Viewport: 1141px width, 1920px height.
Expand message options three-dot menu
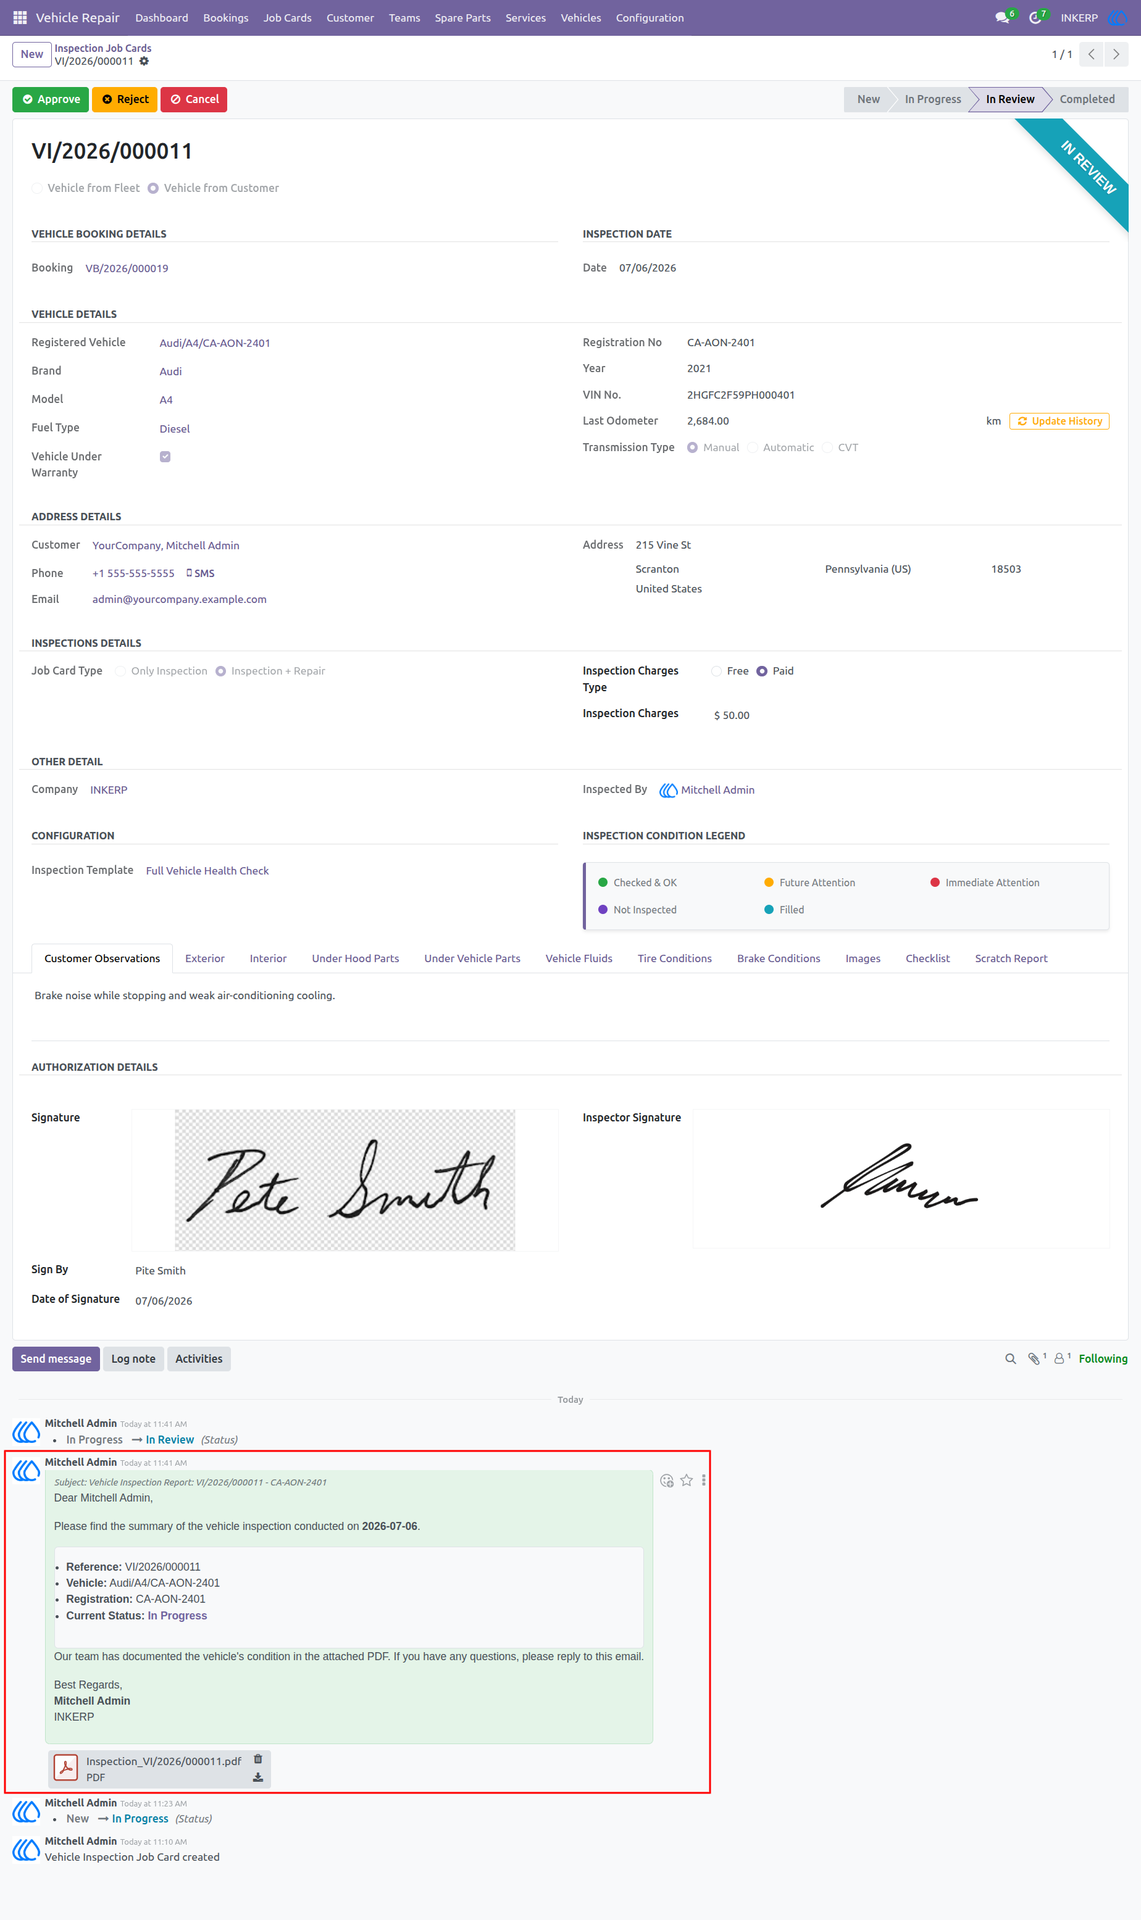(704, 1481)
